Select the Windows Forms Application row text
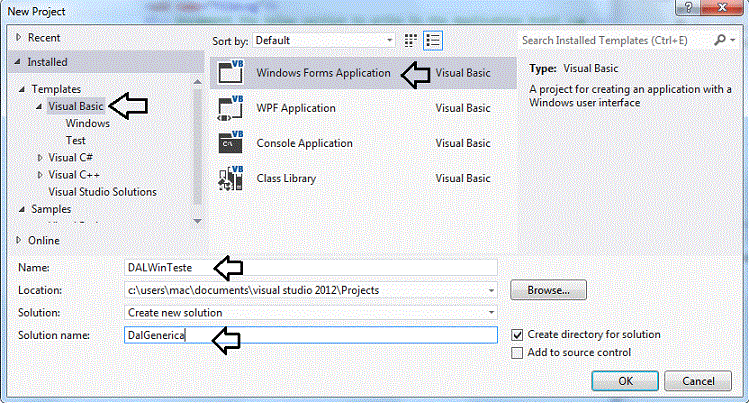The width and height of the screenshot is (749, 403). click(x=323, y=73)
